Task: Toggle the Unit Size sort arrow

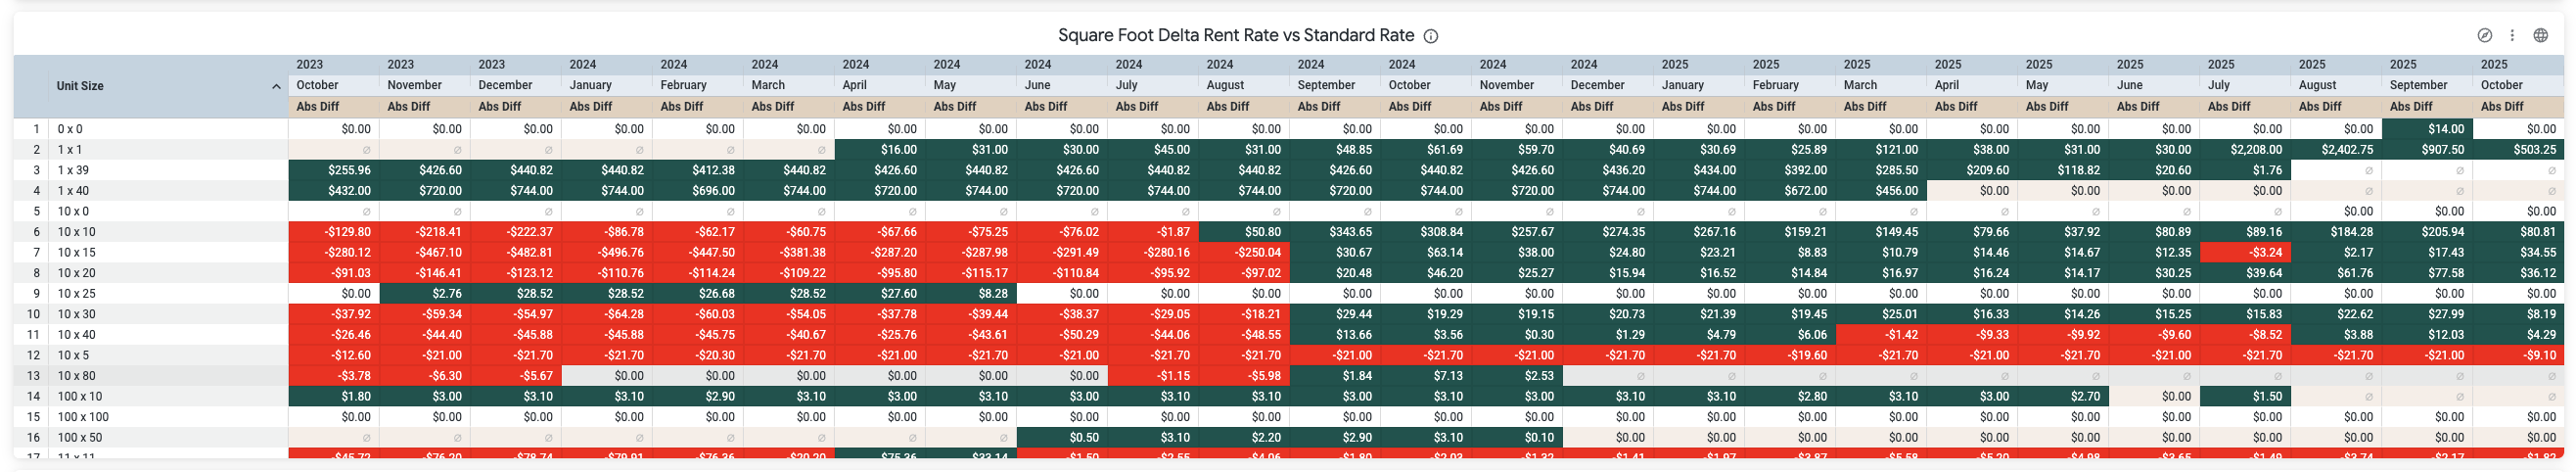Action: pyautogui.click(x=276, y=87)
